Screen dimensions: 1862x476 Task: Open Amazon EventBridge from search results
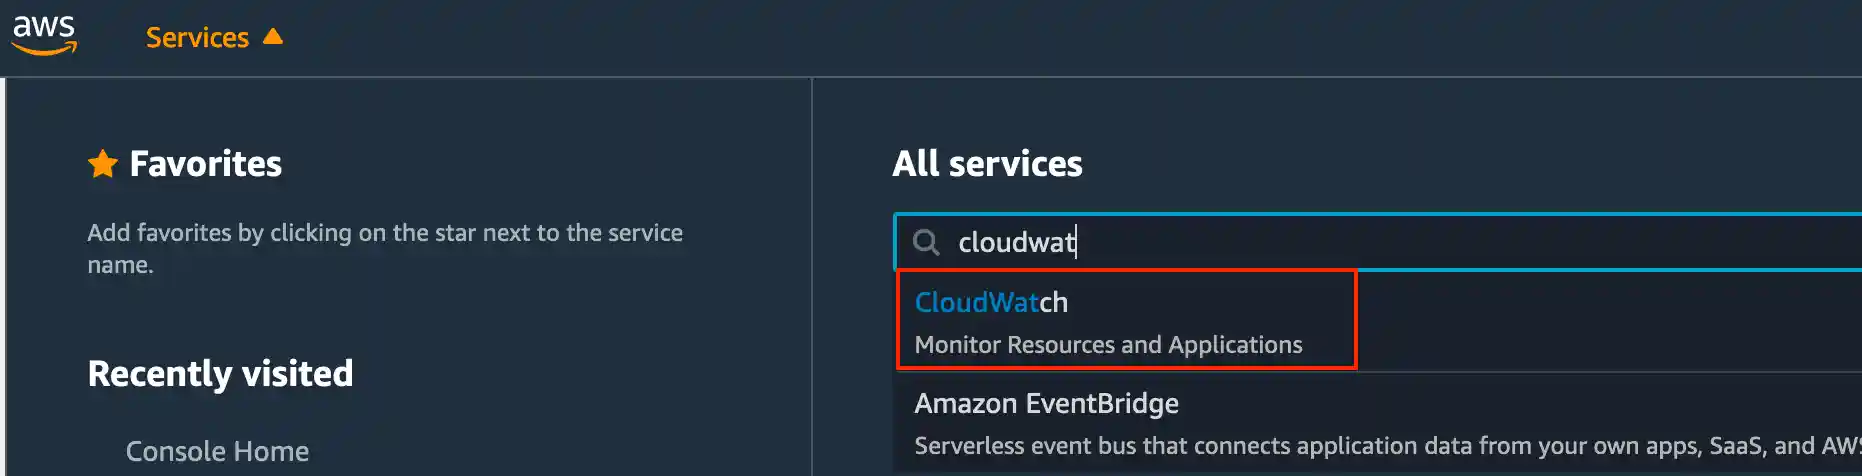tap(1046, 404)
